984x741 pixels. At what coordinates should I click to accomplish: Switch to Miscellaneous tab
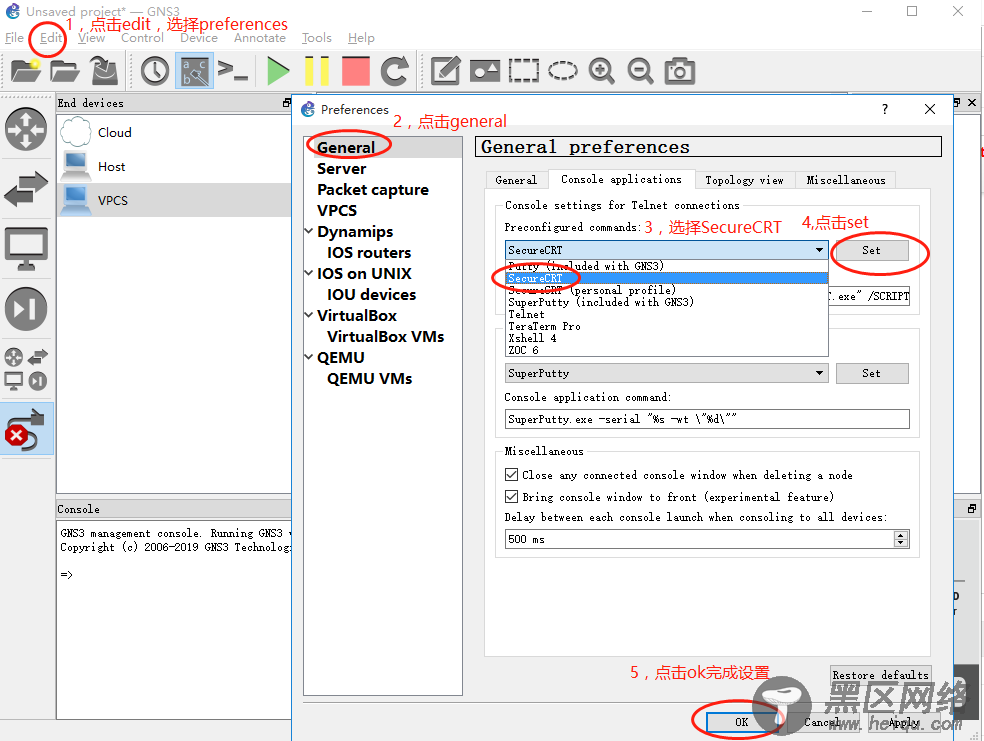(845, 180)
